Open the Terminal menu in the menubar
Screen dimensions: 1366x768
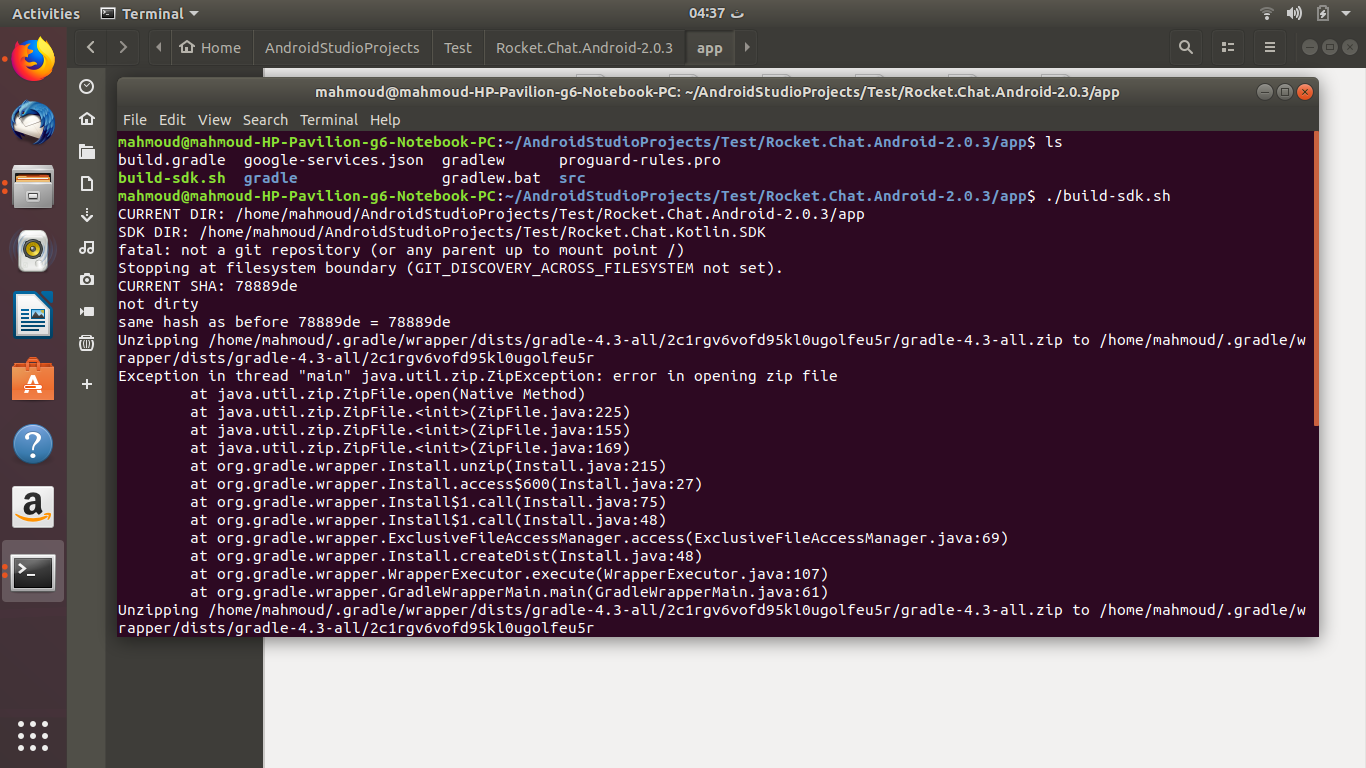(x=329, y=119)
